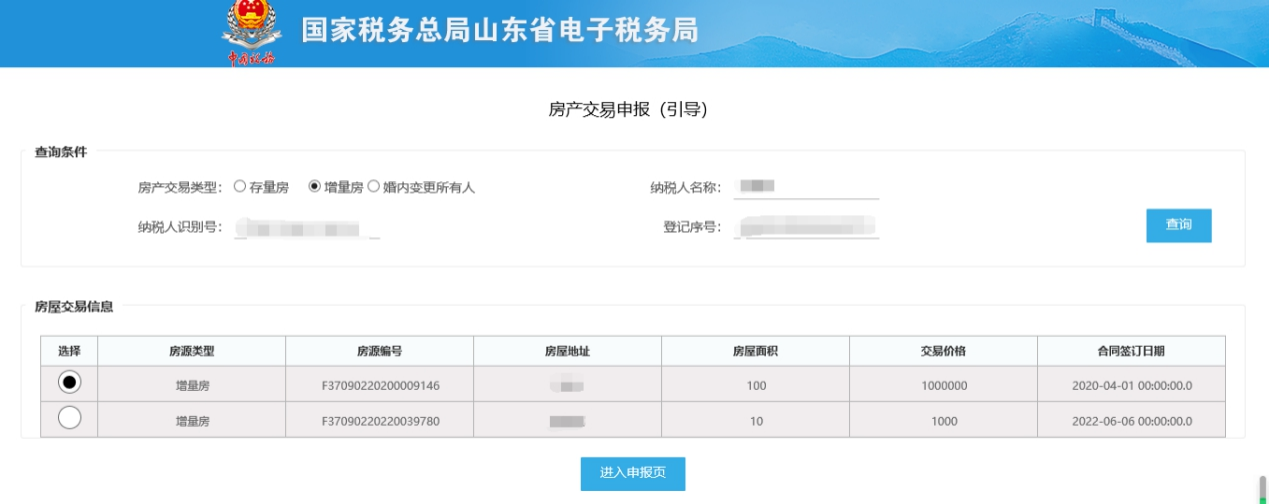Choose the 婚内变更所有人 radio option
The height and width of the screenshot is (504, 1269).
[374, 187]
